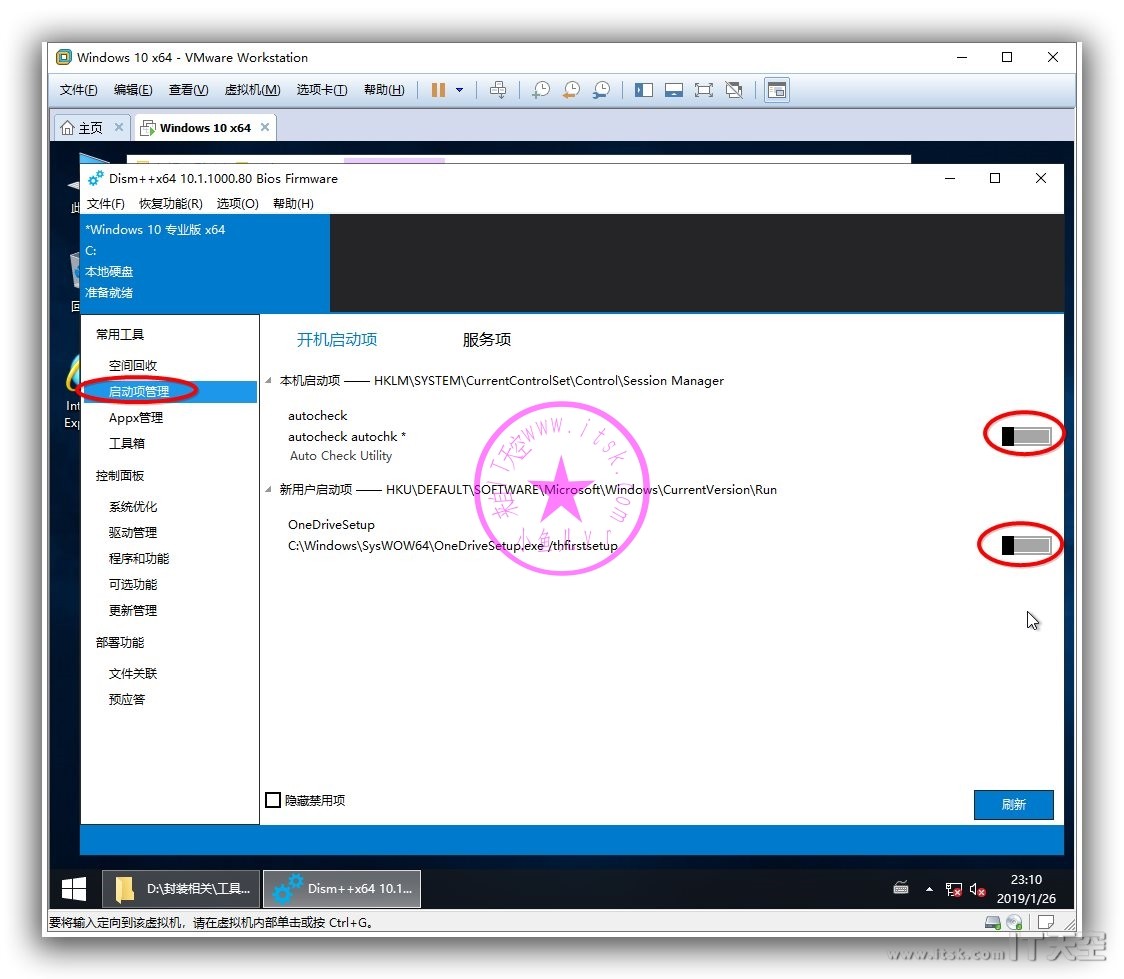Viewport: 1124px width, 979px height.
Task: Collapse the 本机启动项 group
Action: click(268, 381)
